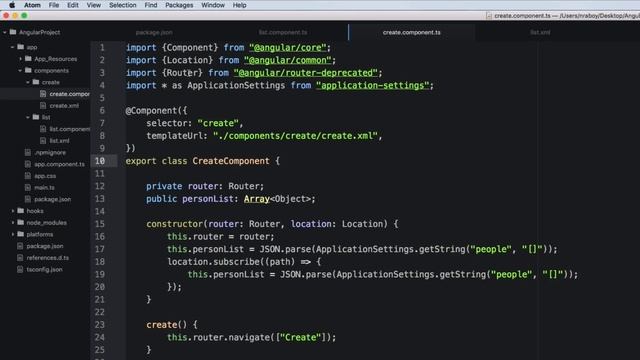Collapse the create folder chevron

28,82
